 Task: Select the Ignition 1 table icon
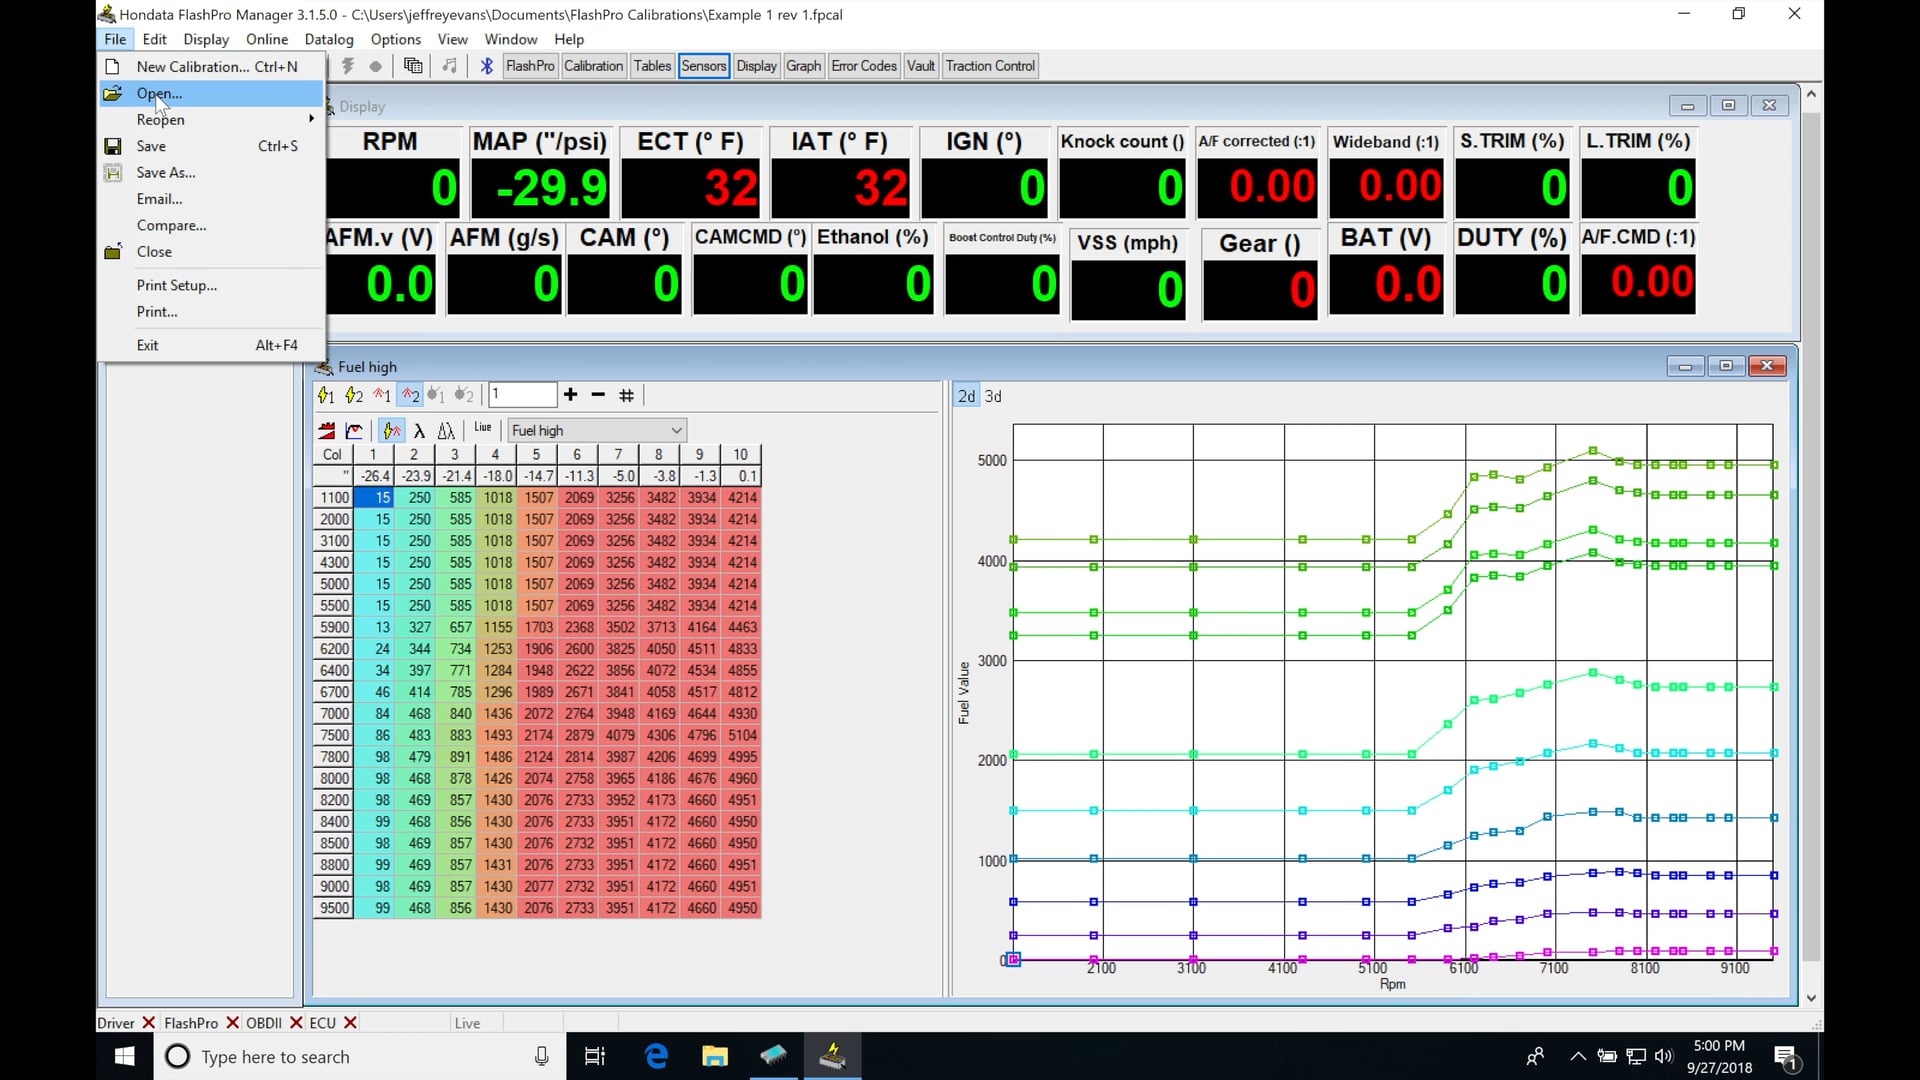(x=380, y=395)
